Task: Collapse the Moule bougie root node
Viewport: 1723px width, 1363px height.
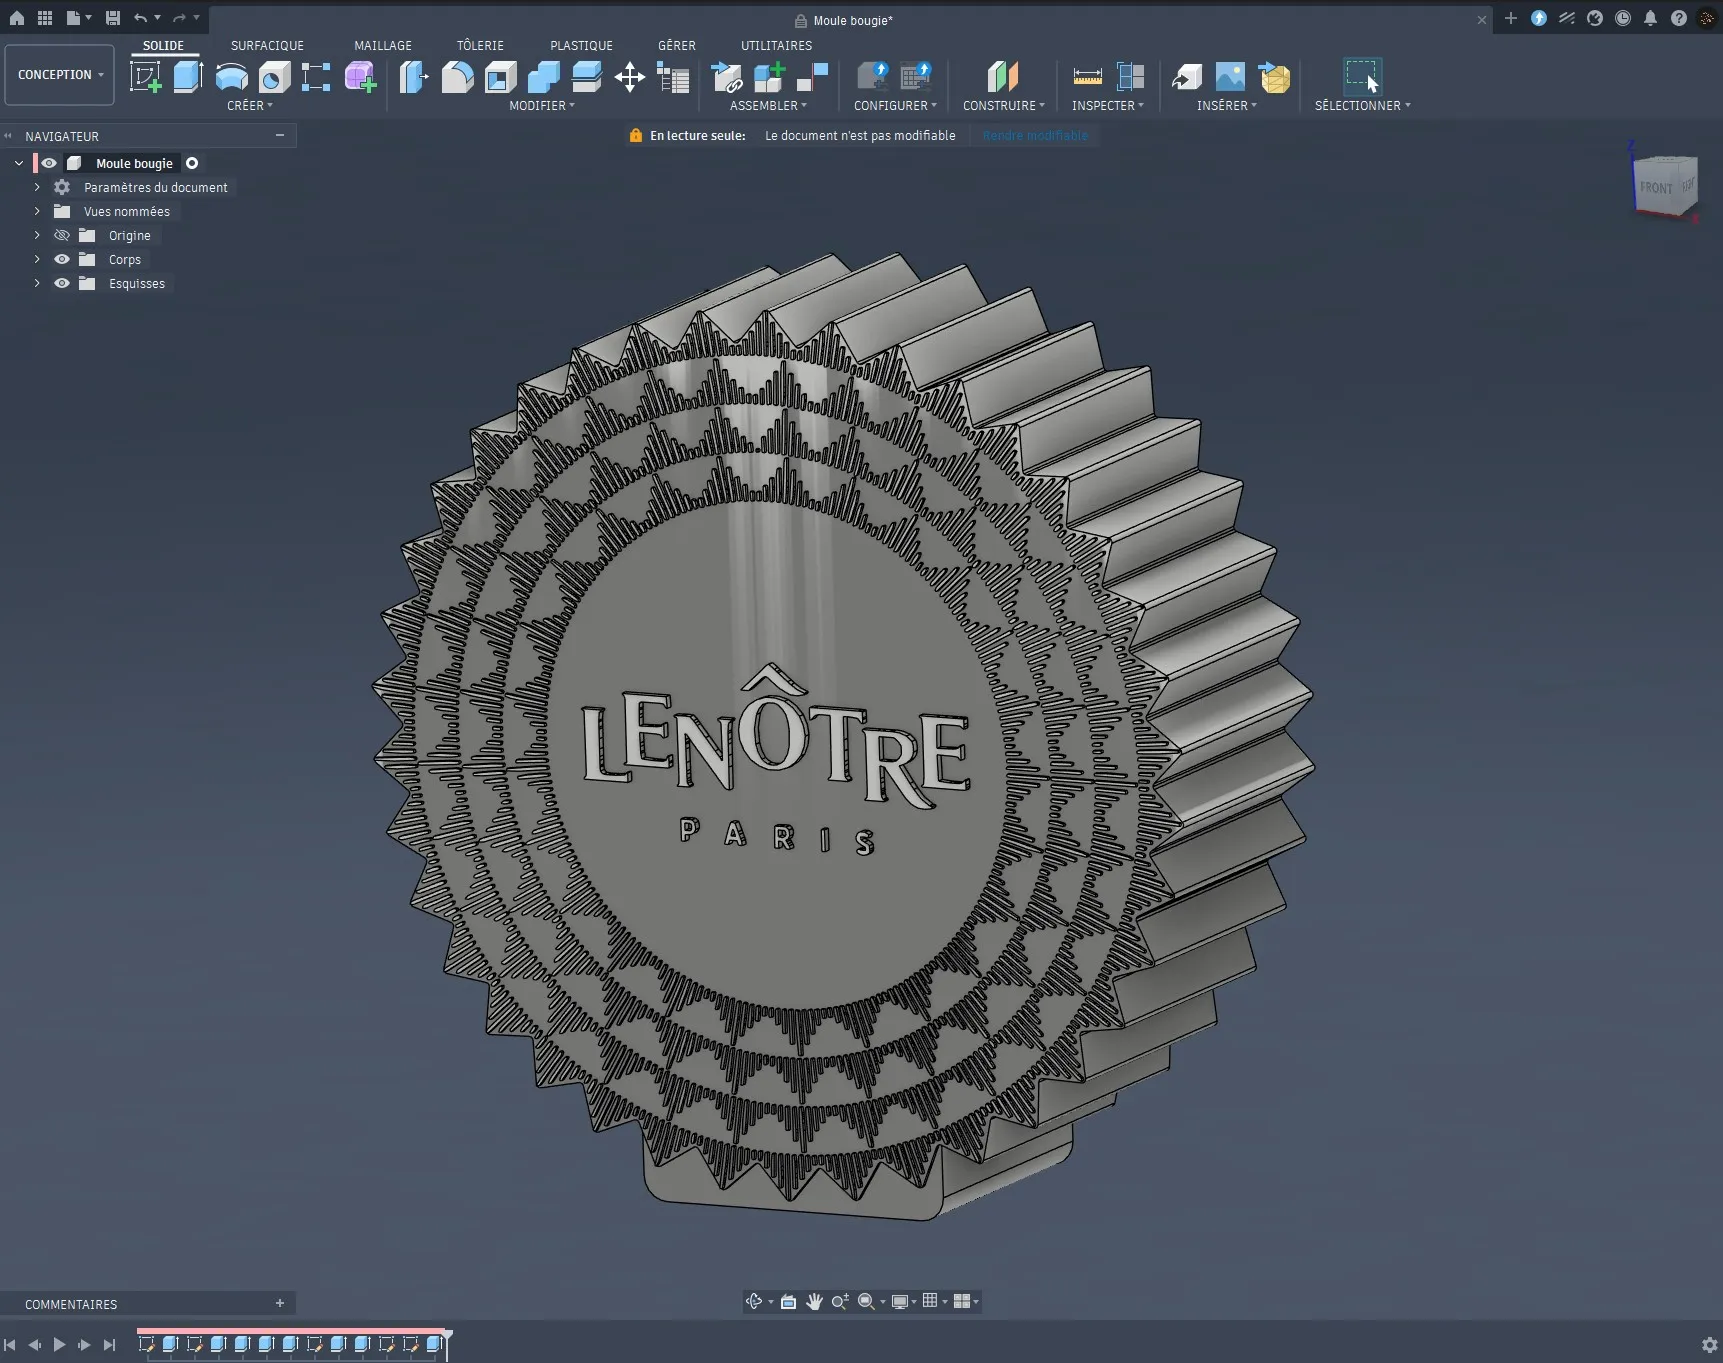Action: [x=19, y=163]
